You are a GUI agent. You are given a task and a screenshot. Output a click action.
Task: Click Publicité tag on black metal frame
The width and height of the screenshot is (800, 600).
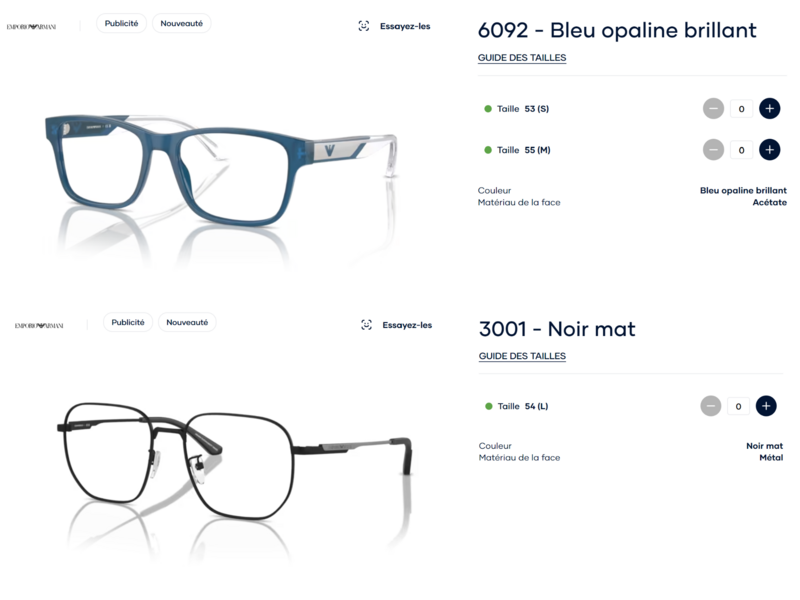128,322
